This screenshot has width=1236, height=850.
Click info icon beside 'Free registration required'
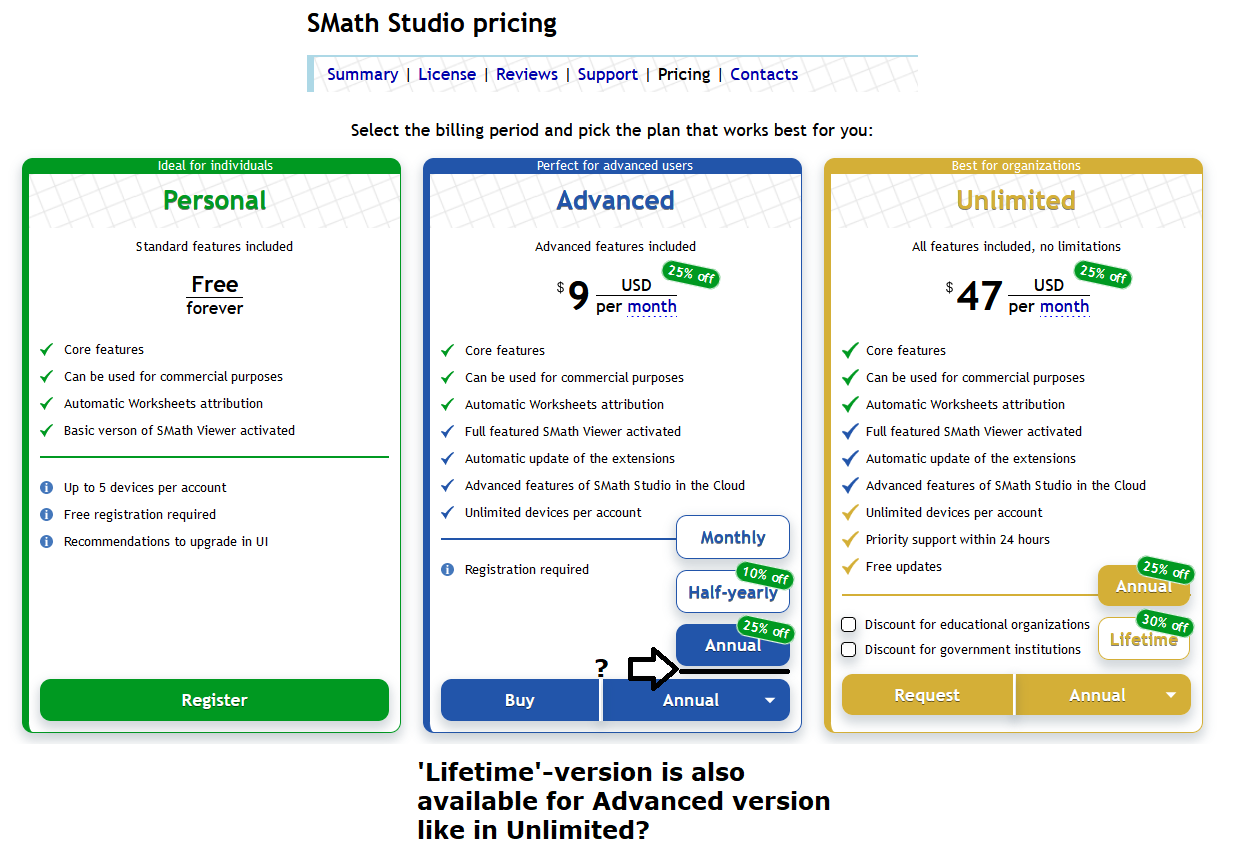coord(46,515)
